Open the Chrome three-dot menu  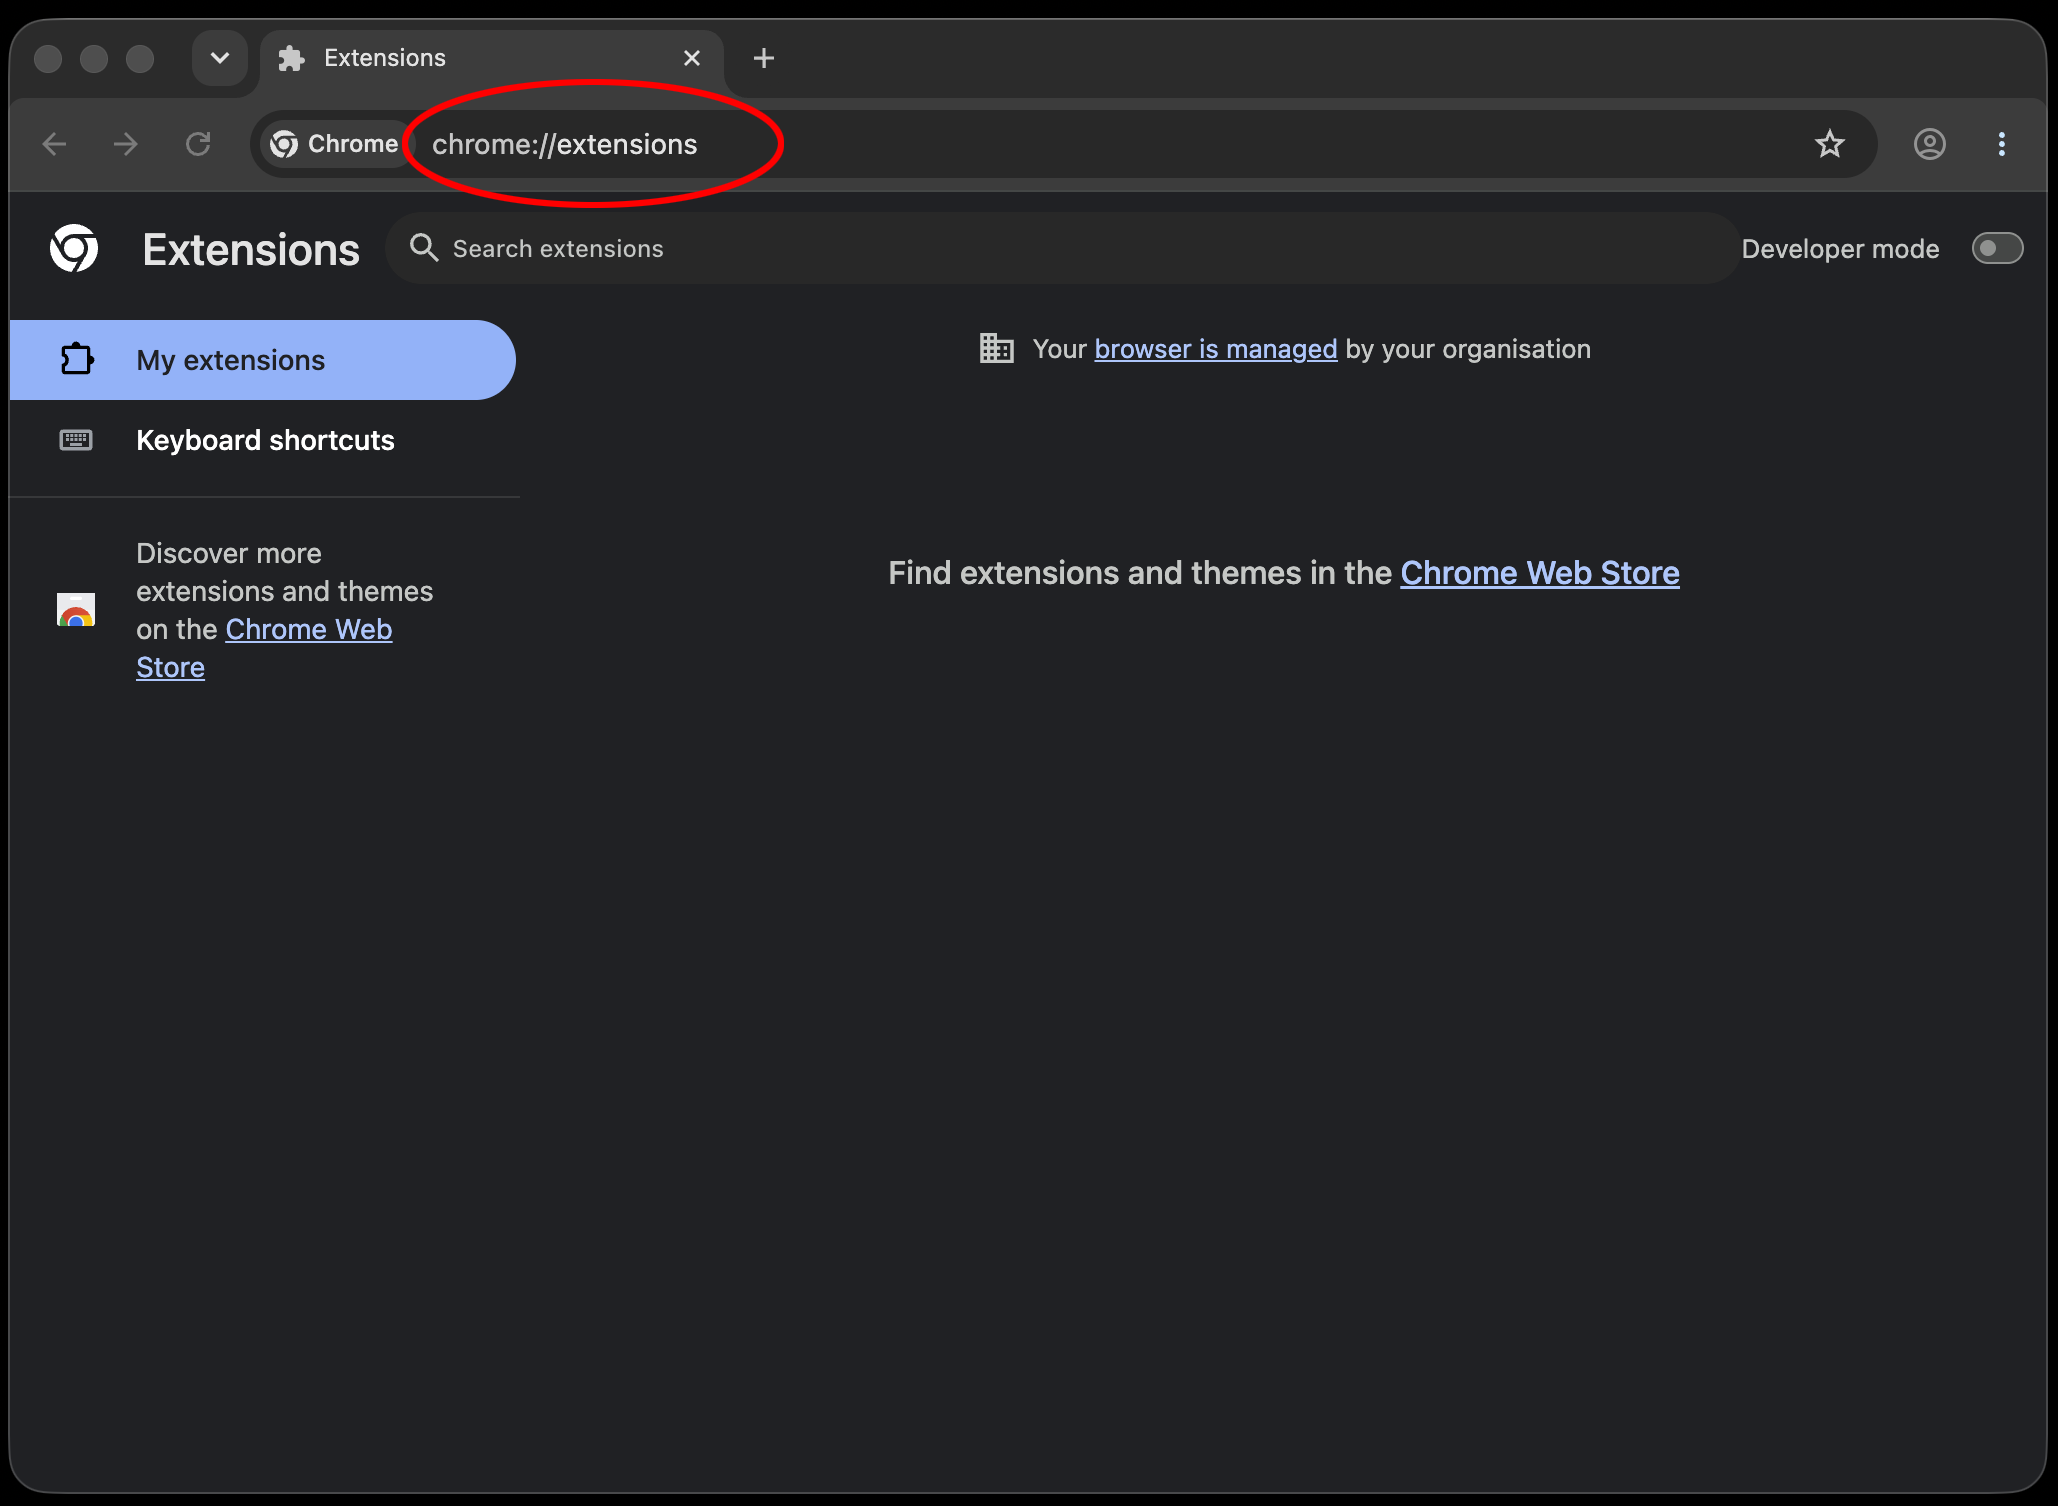pos(2001,144)
